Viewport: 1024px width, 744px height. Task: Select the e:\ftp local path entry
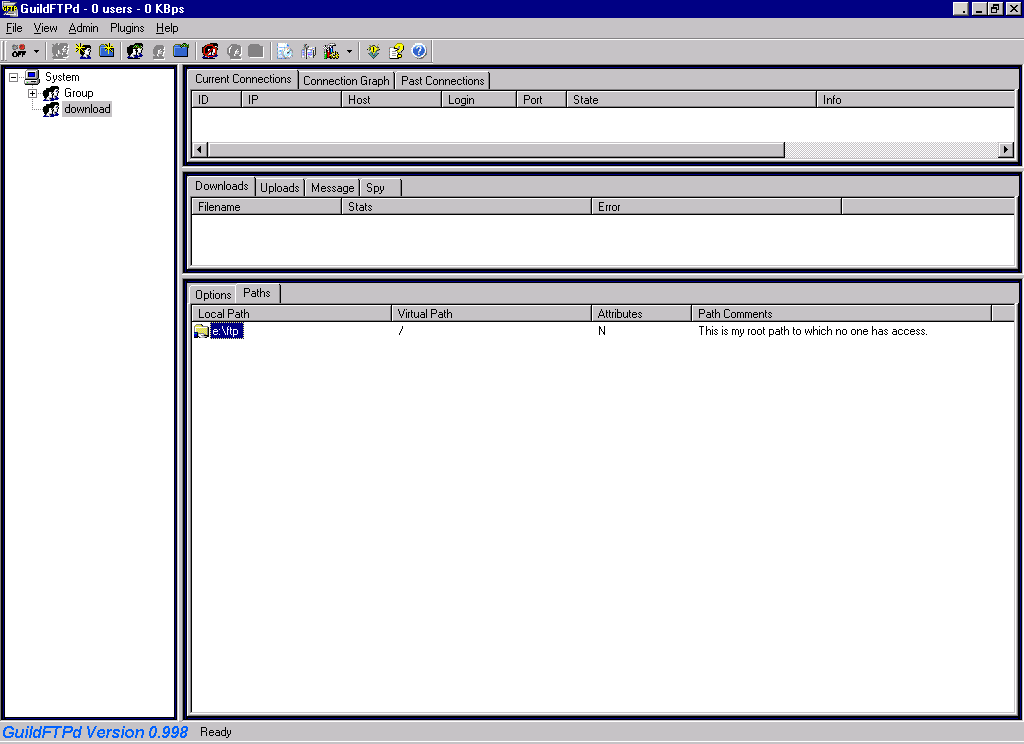point(227,331)
